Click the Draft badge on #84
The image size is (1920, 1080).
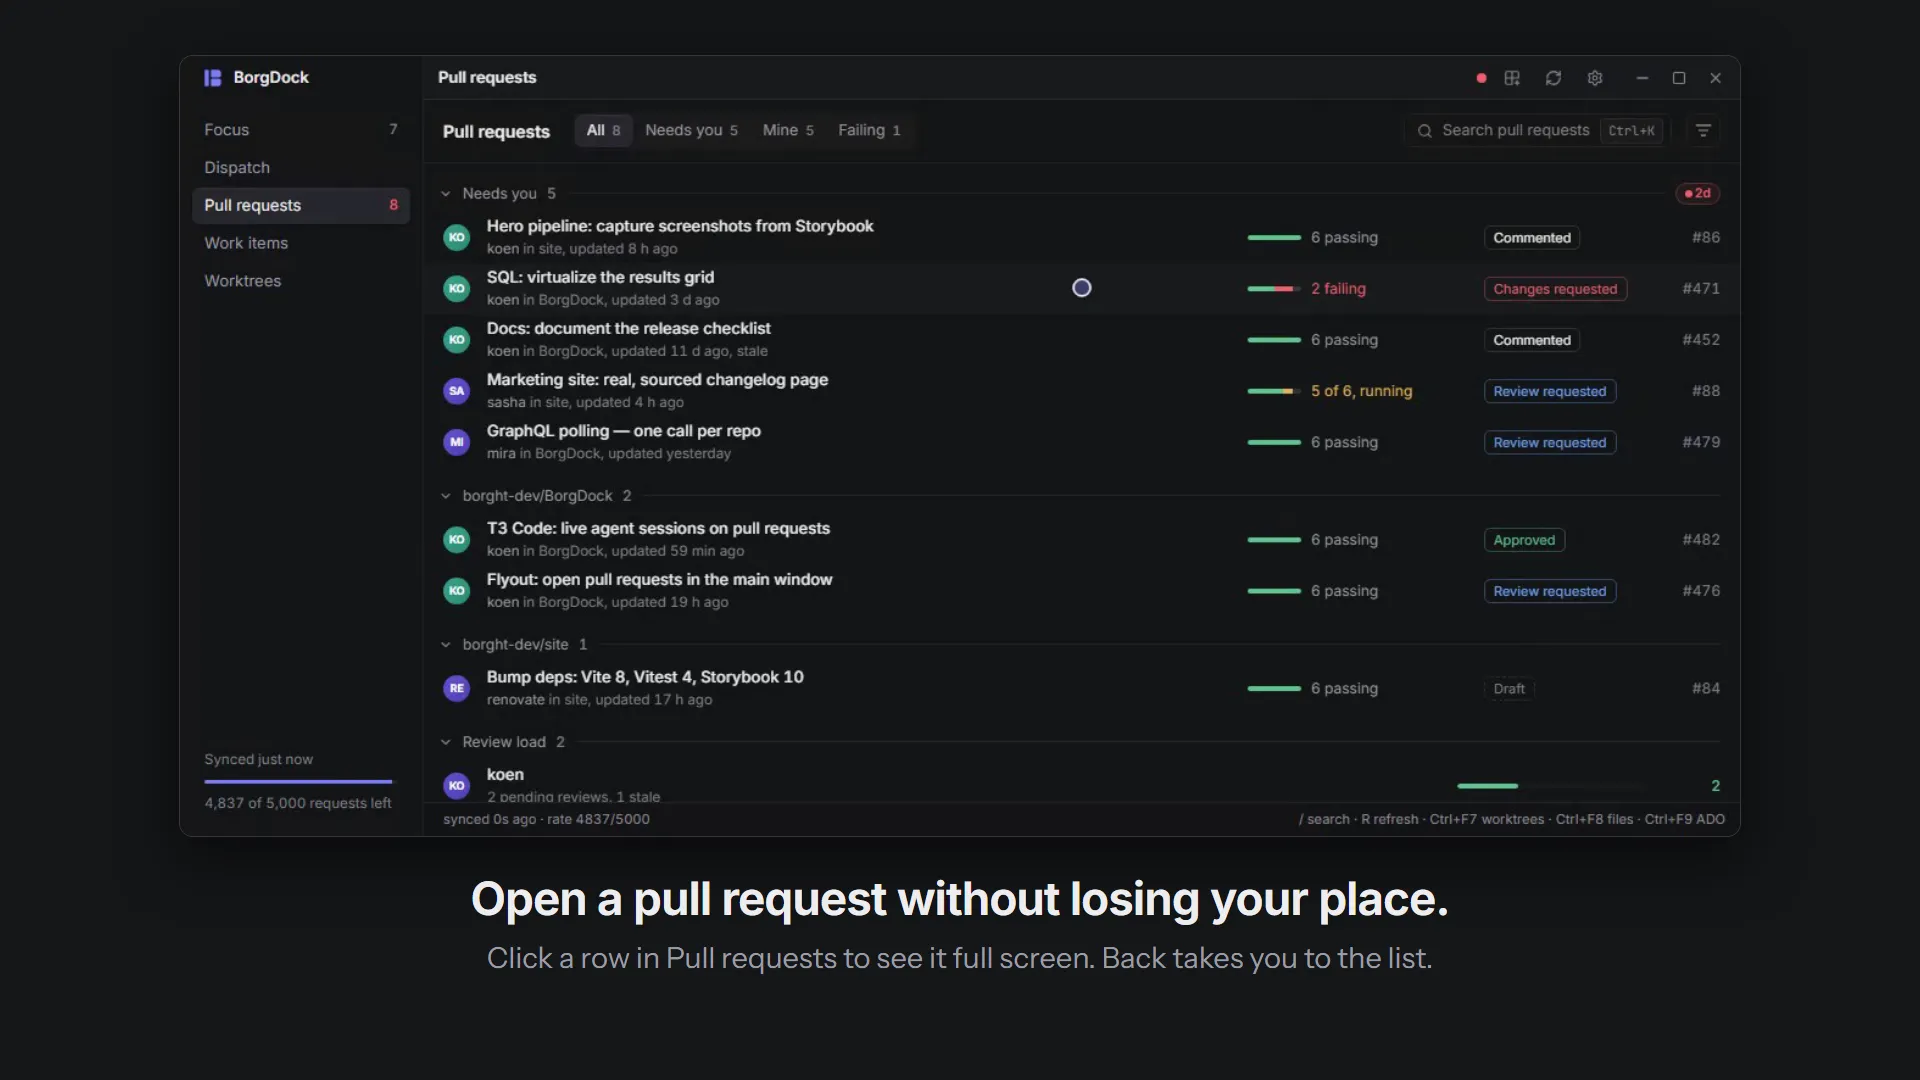point(1509,689)
